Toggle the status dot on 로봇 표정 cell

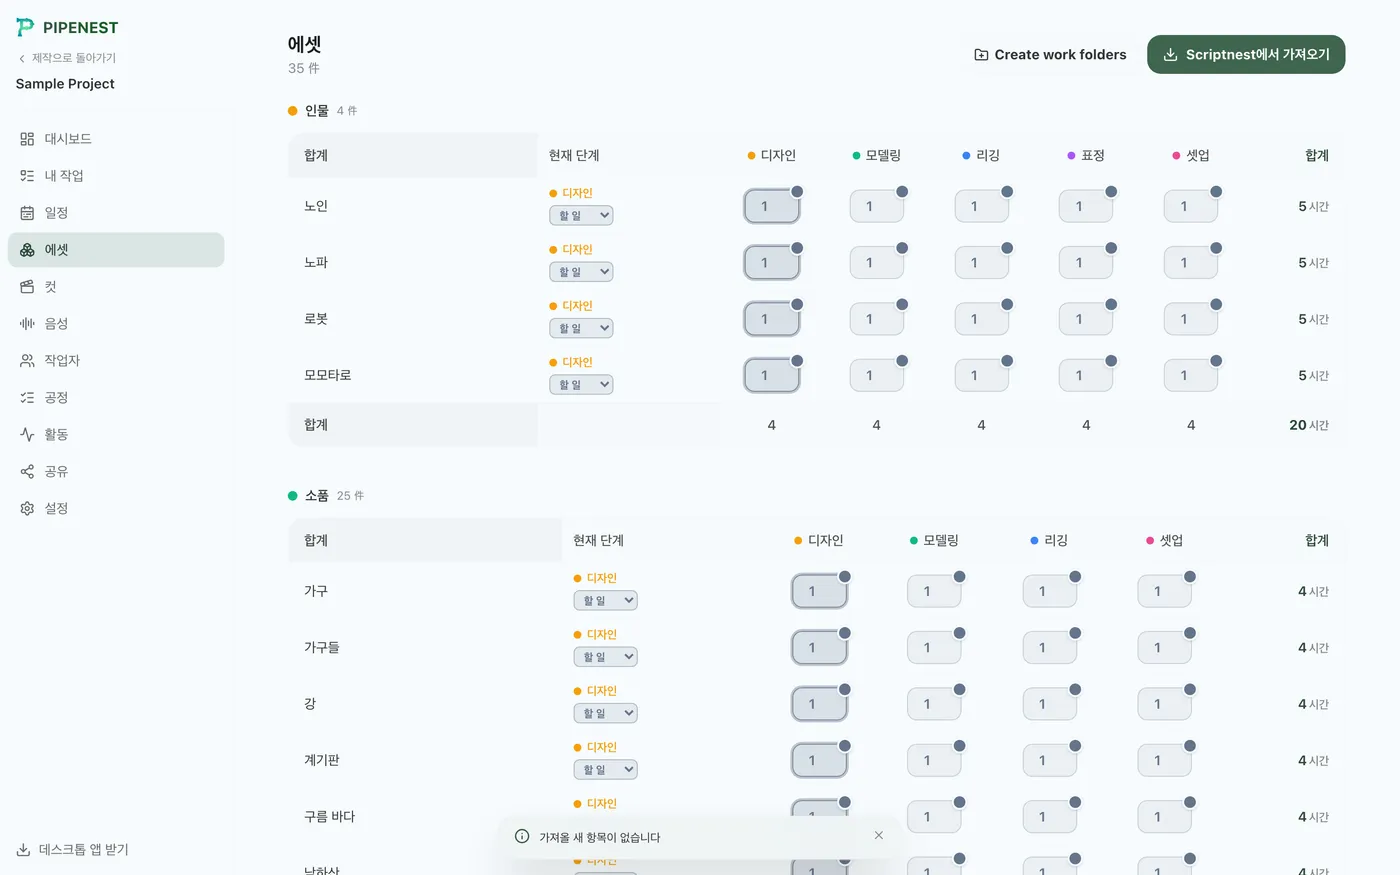pyautogui.click(x=1111, y=304)
